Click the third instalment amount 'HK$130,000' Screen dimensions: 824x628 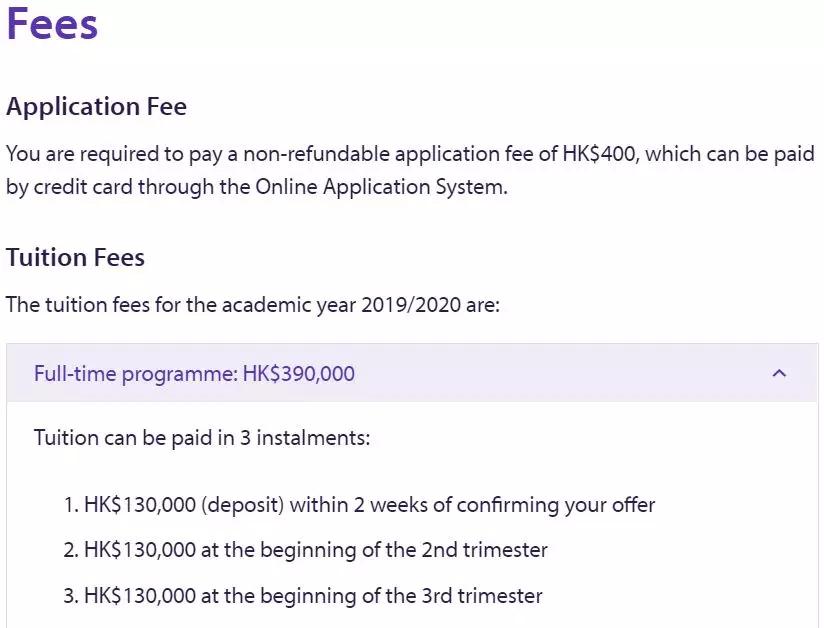coord(140,596)
